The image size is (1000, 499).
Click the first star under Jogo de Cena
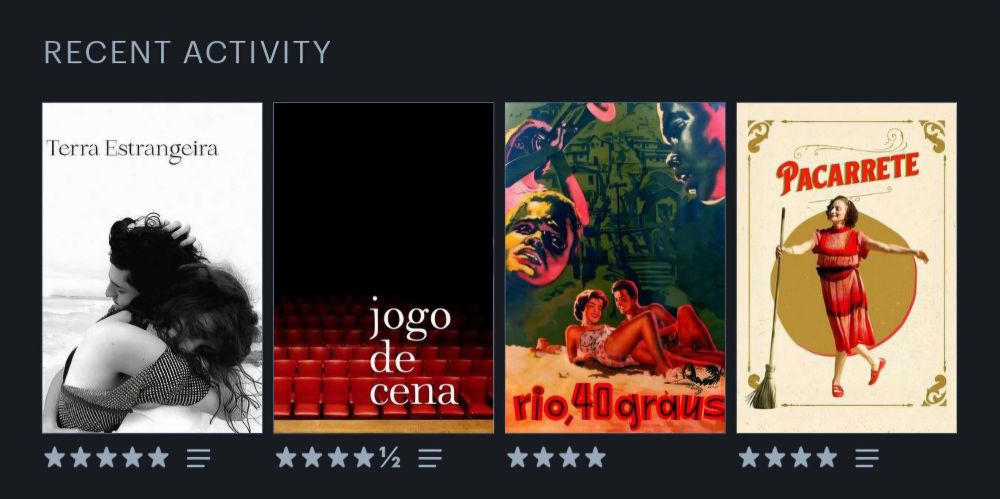(x=286, y=457)
